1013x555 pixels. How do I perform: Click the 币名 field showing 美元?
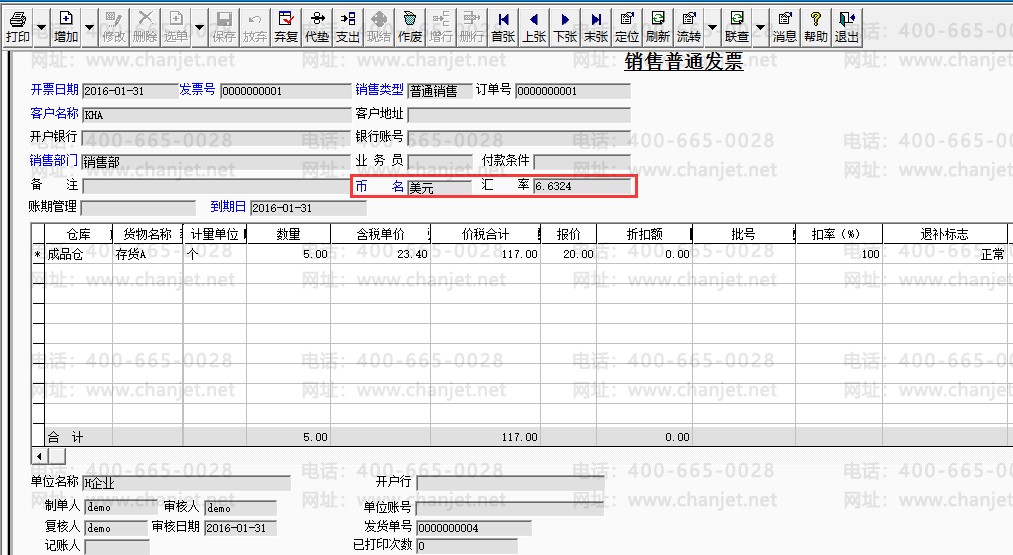439,187
